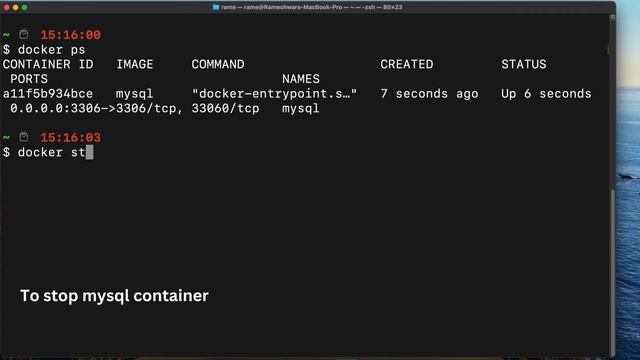Click the CONTAINER ID column header

[48, 64]
